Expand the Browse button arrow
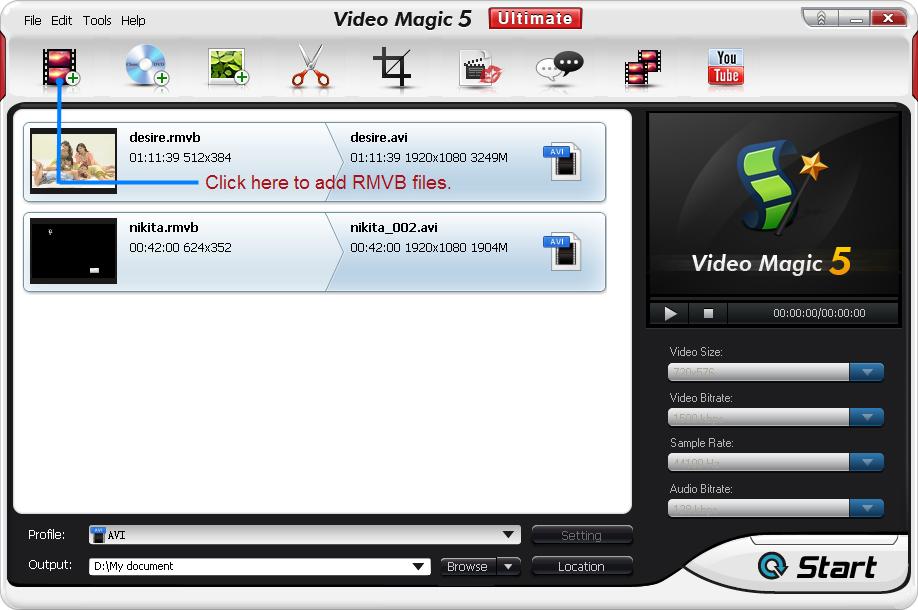This screenshot has height=610, width=918. (508, 567)
